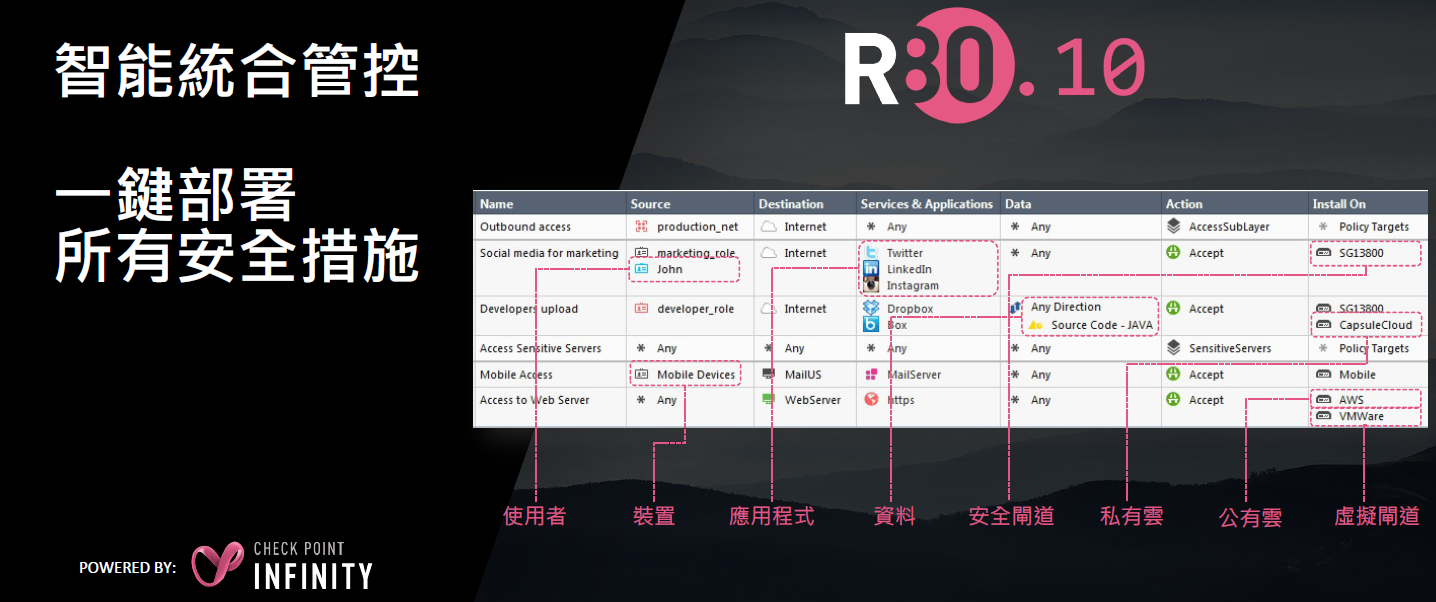The image size is (1436, 602).
Task: Click Source 'Any' in Access to Web Server row
Action: [667, 400]
